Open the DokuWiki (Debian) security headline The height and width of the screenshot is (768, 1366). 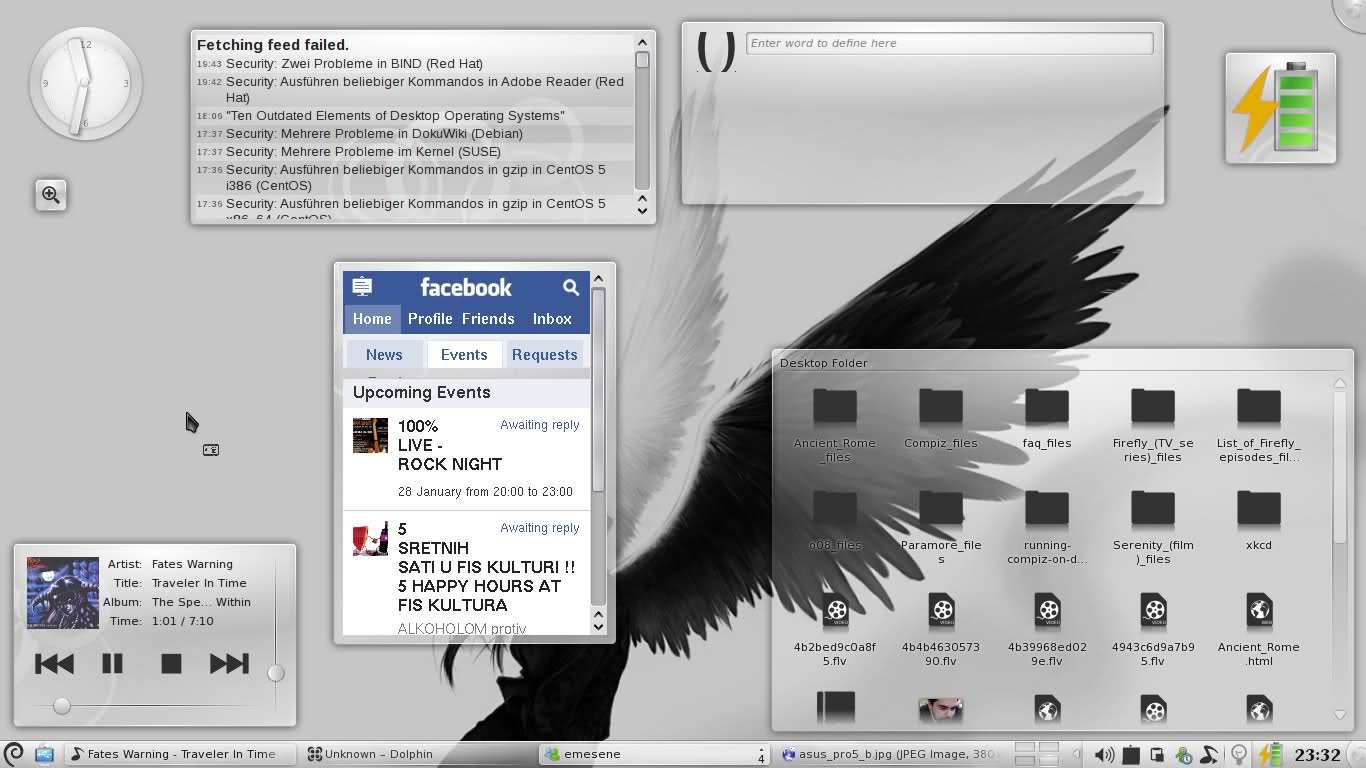(374, 134)
